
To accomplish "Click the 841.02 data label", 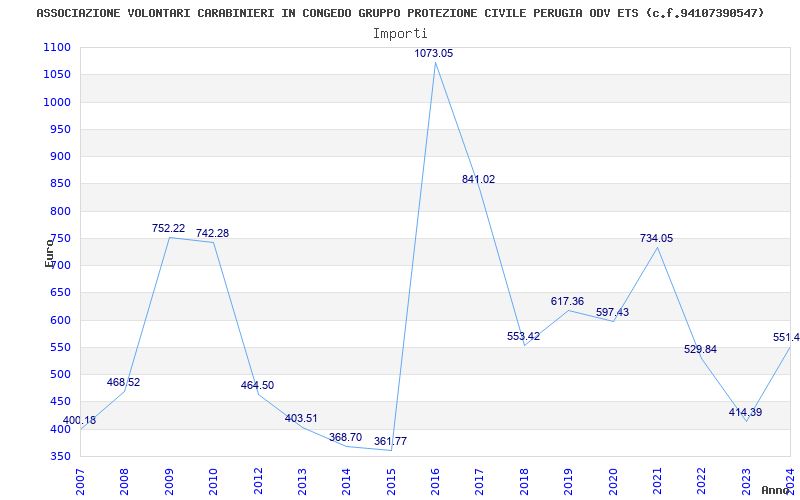I will coord(478,179).
